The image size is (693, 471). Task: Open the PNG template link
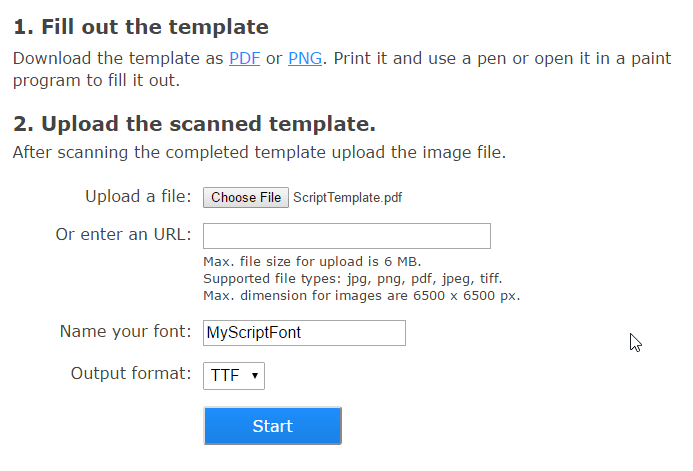(305, 58)
